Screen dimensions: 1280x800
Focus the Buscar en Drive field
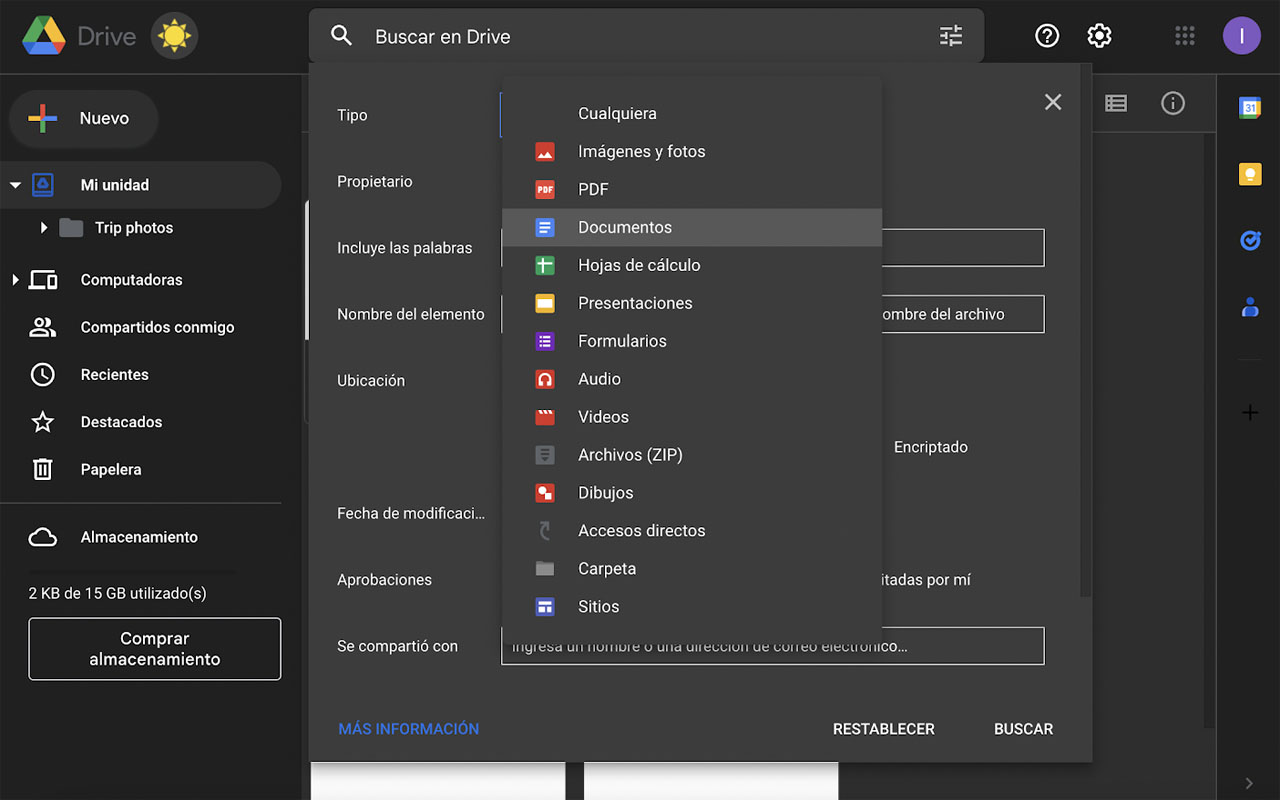[646, 36]
